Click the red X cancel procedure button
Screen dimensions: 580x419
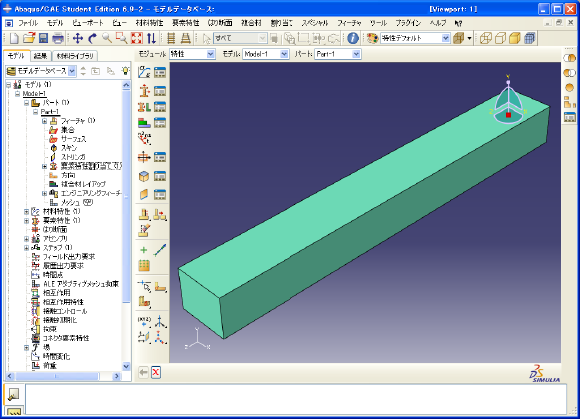(156, 372)
